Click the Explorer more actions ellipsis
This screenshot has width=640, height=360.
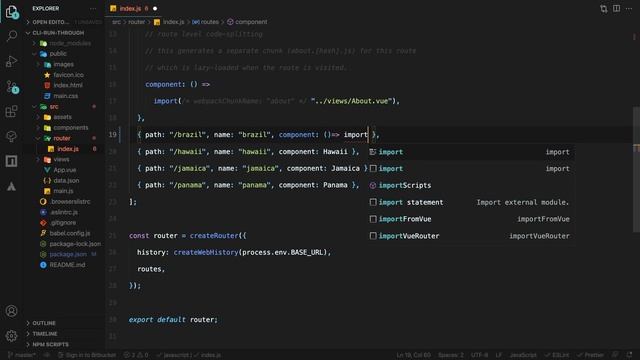[93, 9]
